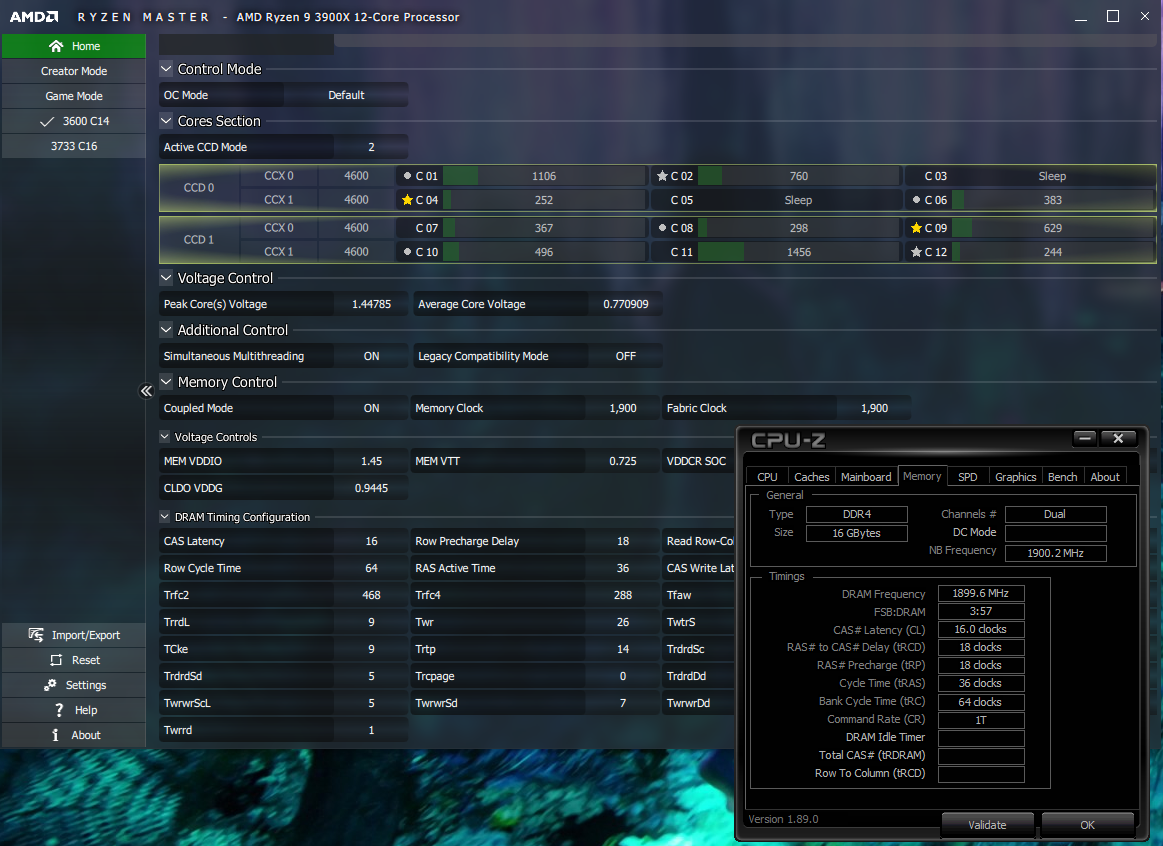1163x846 pixels.
Task: Click the gold star on core C 04
Action: point(407,199)
